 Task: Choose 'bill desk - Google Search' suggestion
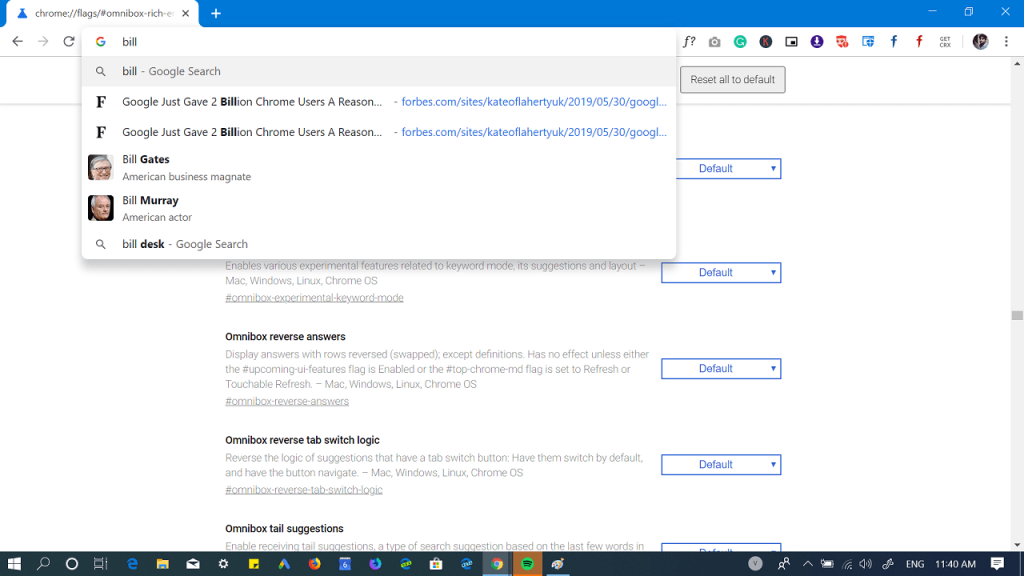(x=379, y=244)
